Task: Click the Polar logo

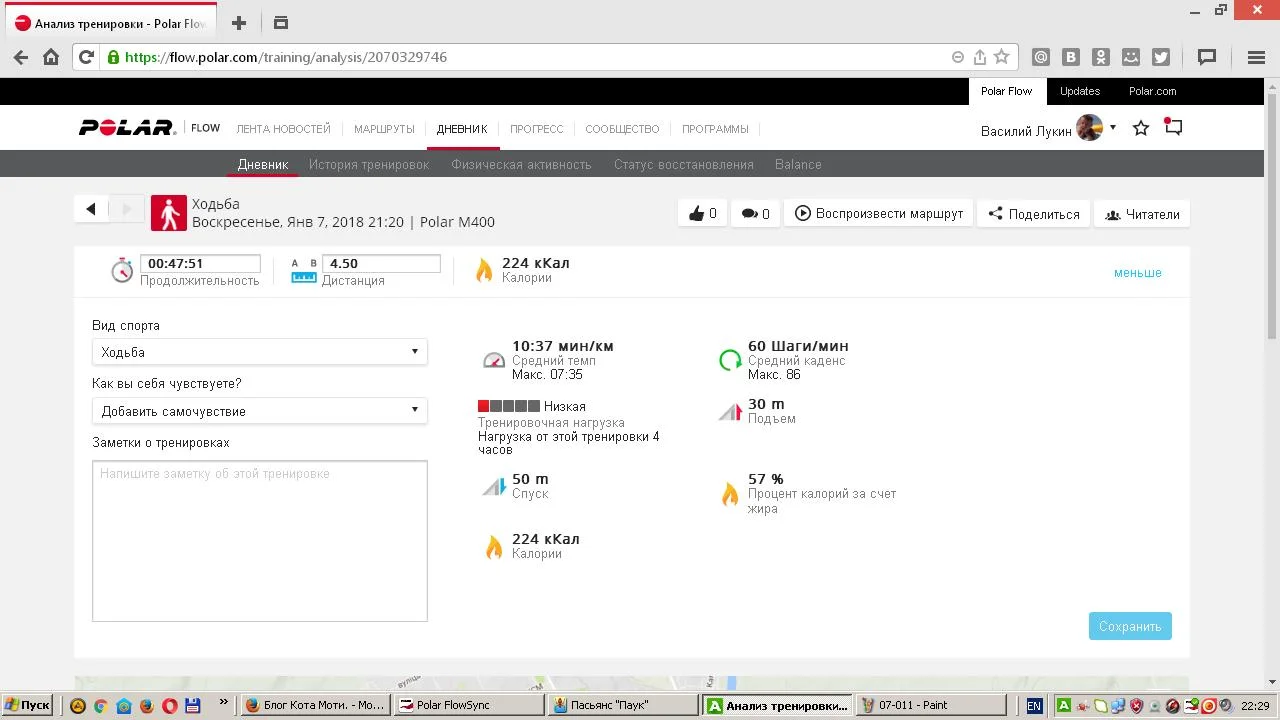Action: click(x=127, y=128)
